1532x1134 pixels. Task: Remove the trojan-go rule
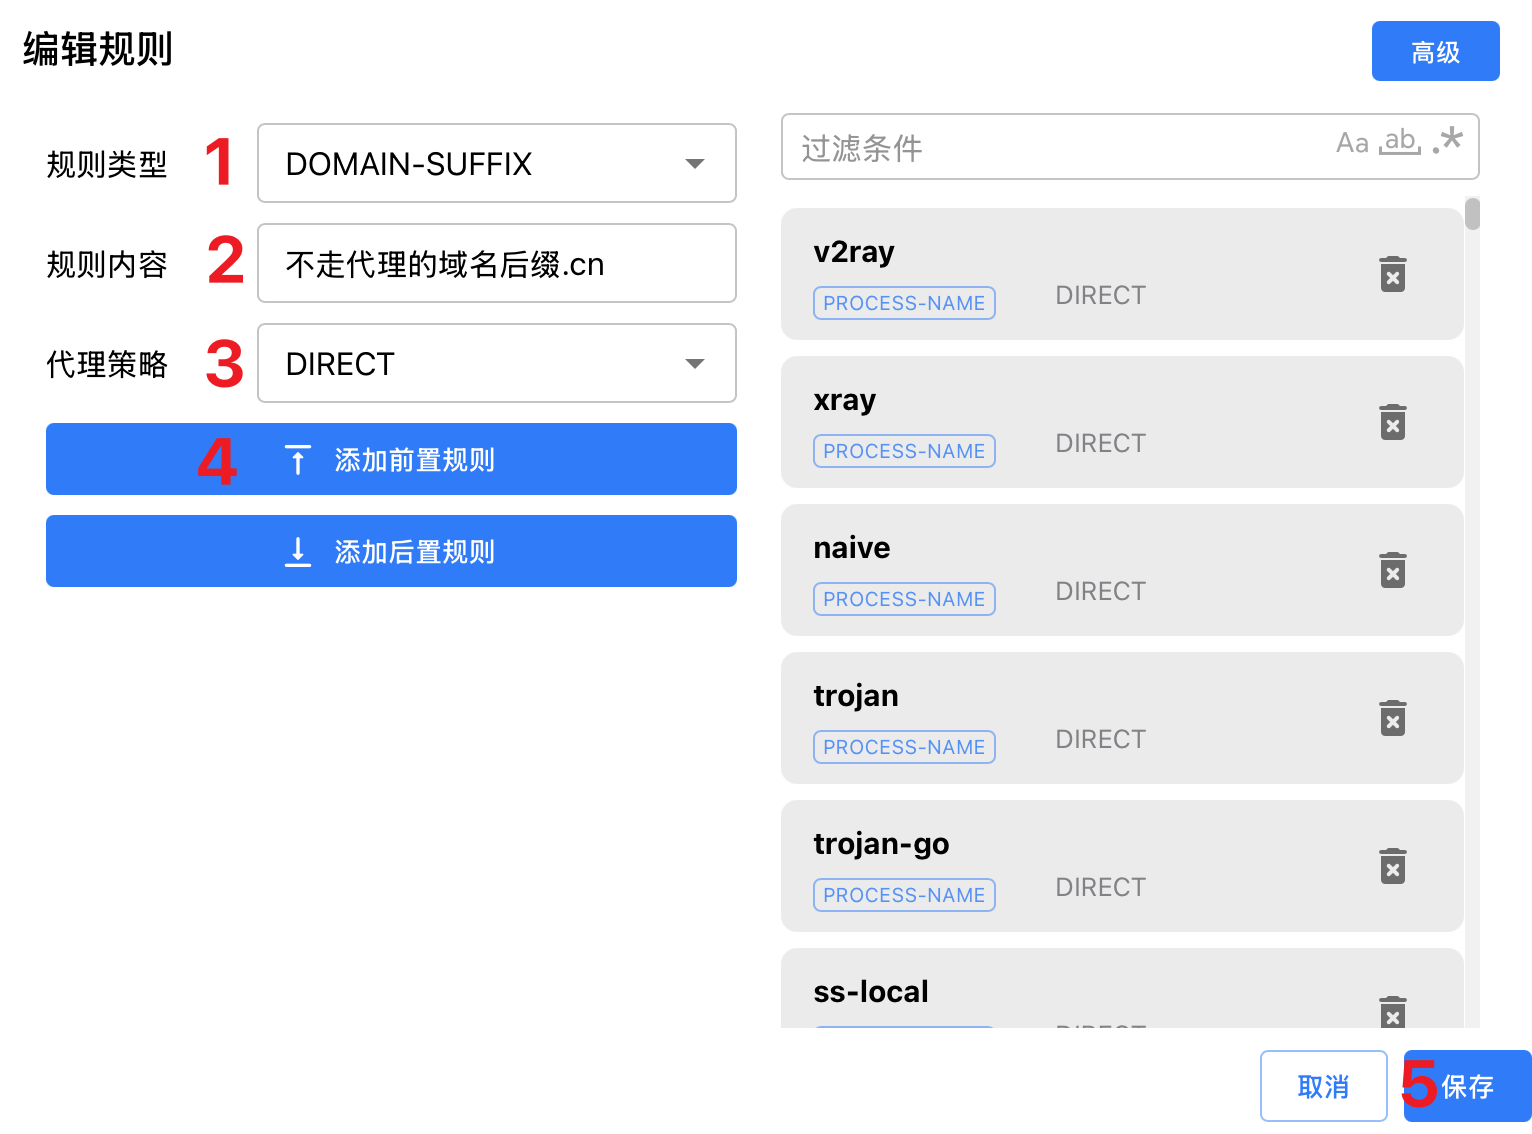1392,866
